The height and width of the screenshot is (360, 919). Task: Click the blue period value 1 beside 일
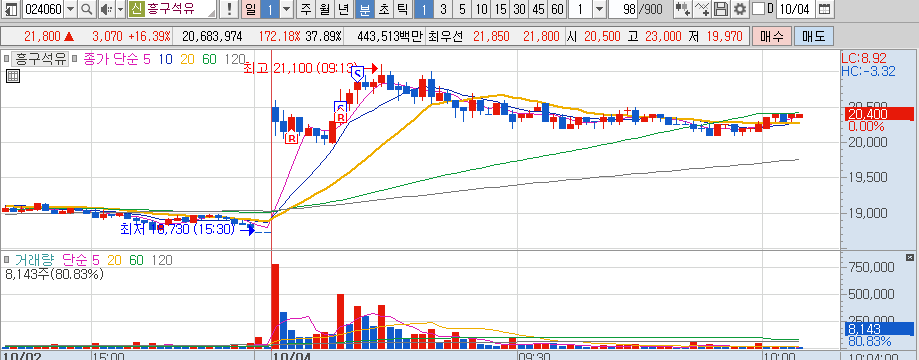(x=269, y=9)
